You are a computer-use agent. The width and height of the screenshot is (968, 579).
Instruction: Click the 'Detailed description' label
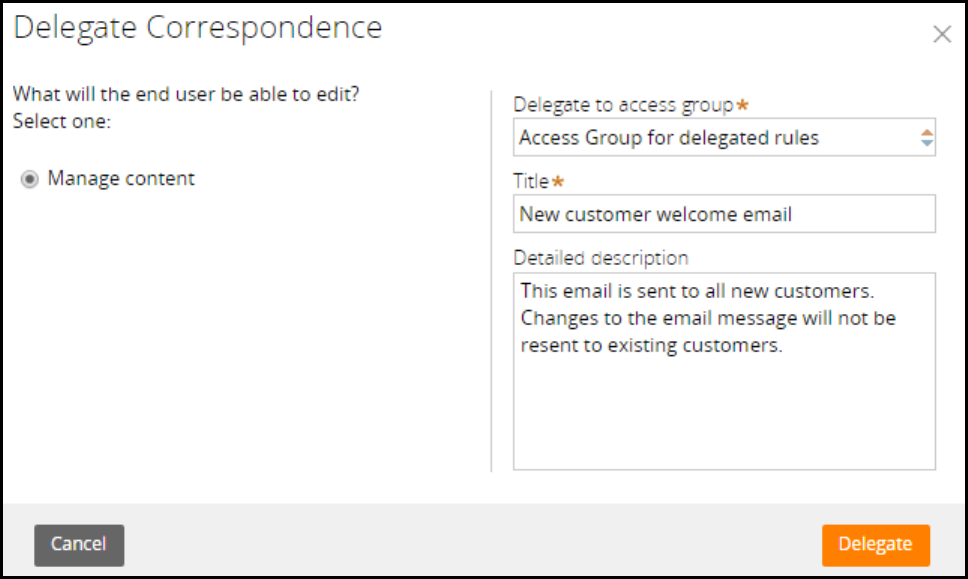(x=600, y=258)
